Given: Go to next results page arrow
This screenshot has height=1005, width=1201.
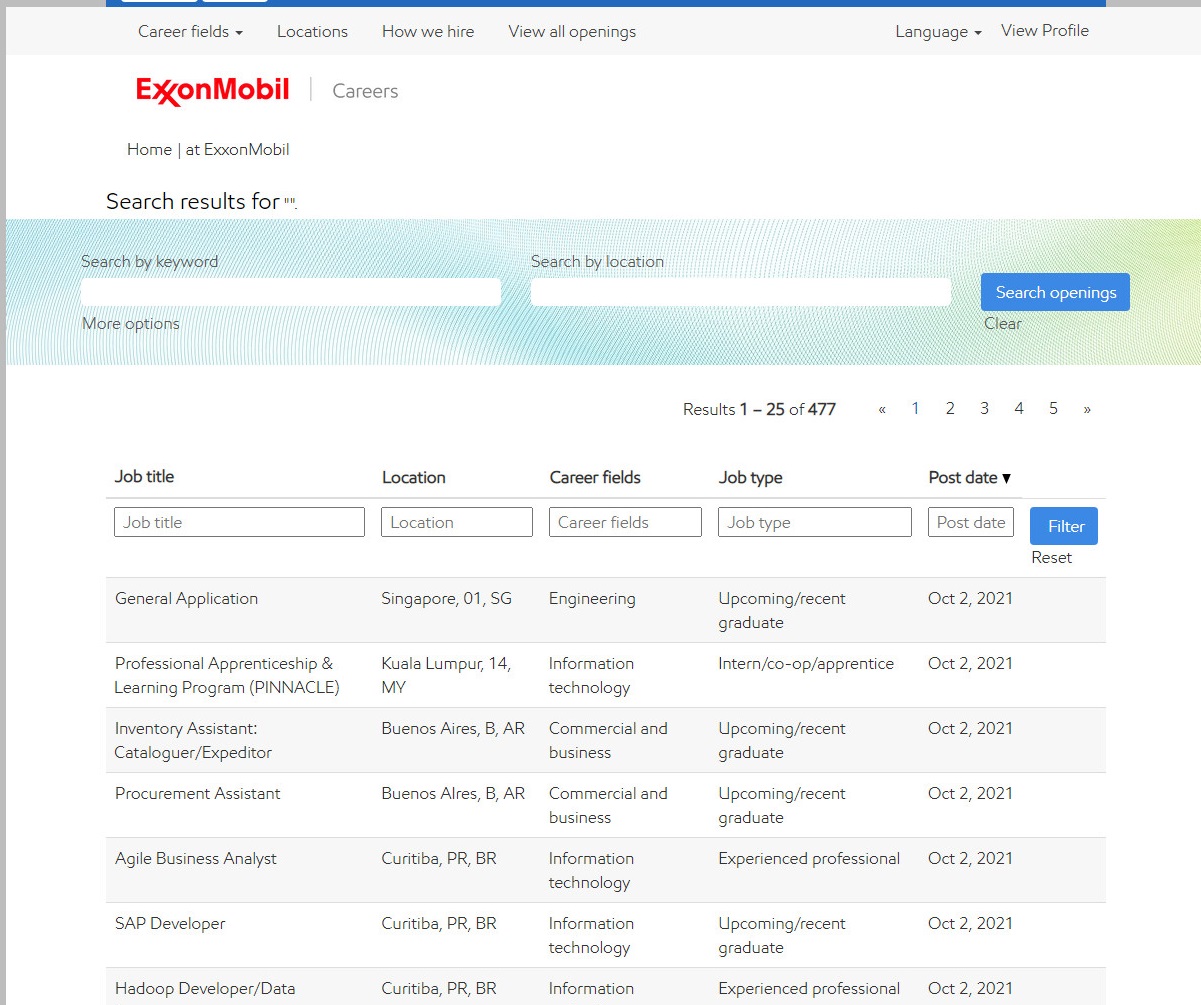Looking at the screenshot, I should [1087, 409].
